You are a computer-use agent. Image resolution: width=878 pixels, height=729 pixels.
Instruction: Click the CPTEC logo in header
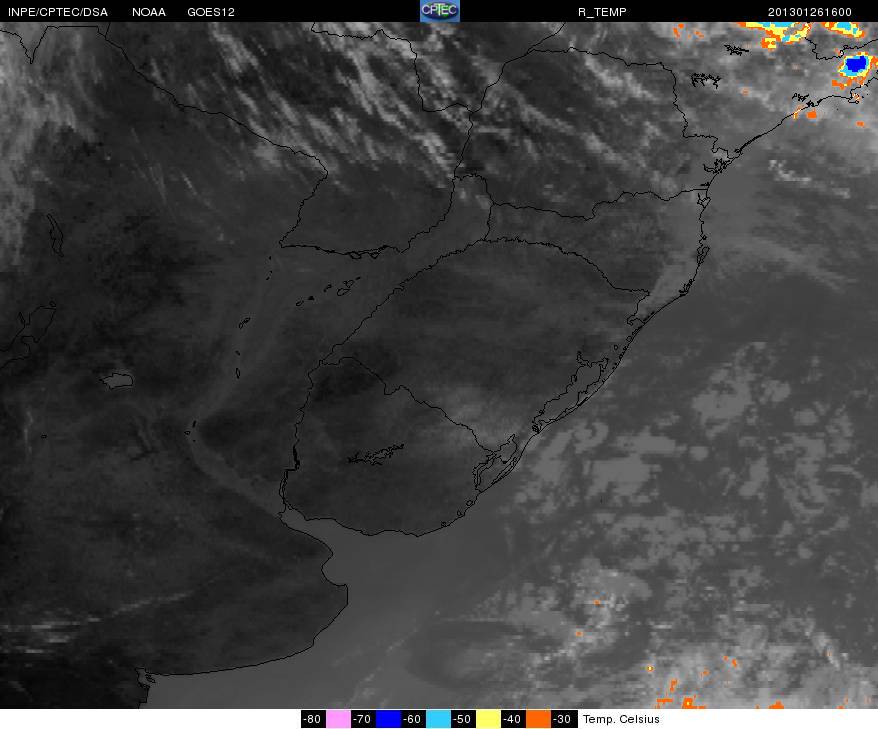440,11
